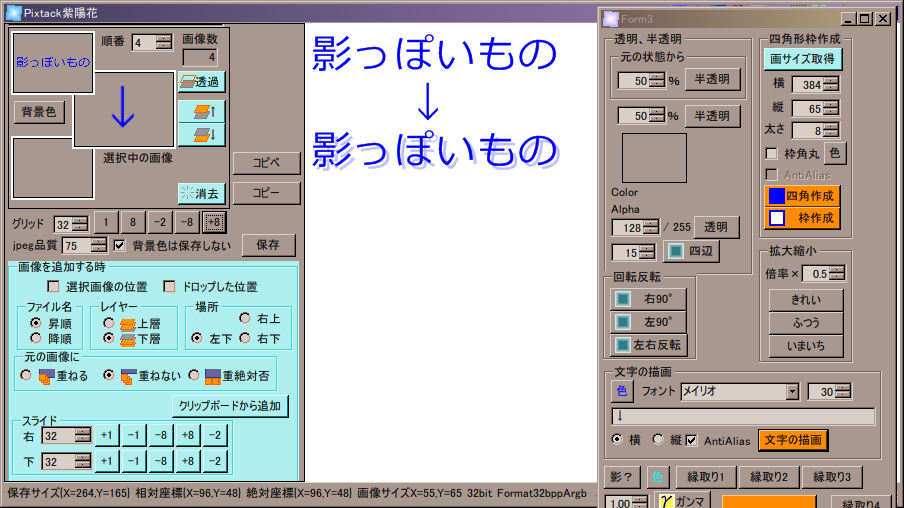Rotate image with 左90° button
Screen dimensions: 904x508
pos(649,322)
